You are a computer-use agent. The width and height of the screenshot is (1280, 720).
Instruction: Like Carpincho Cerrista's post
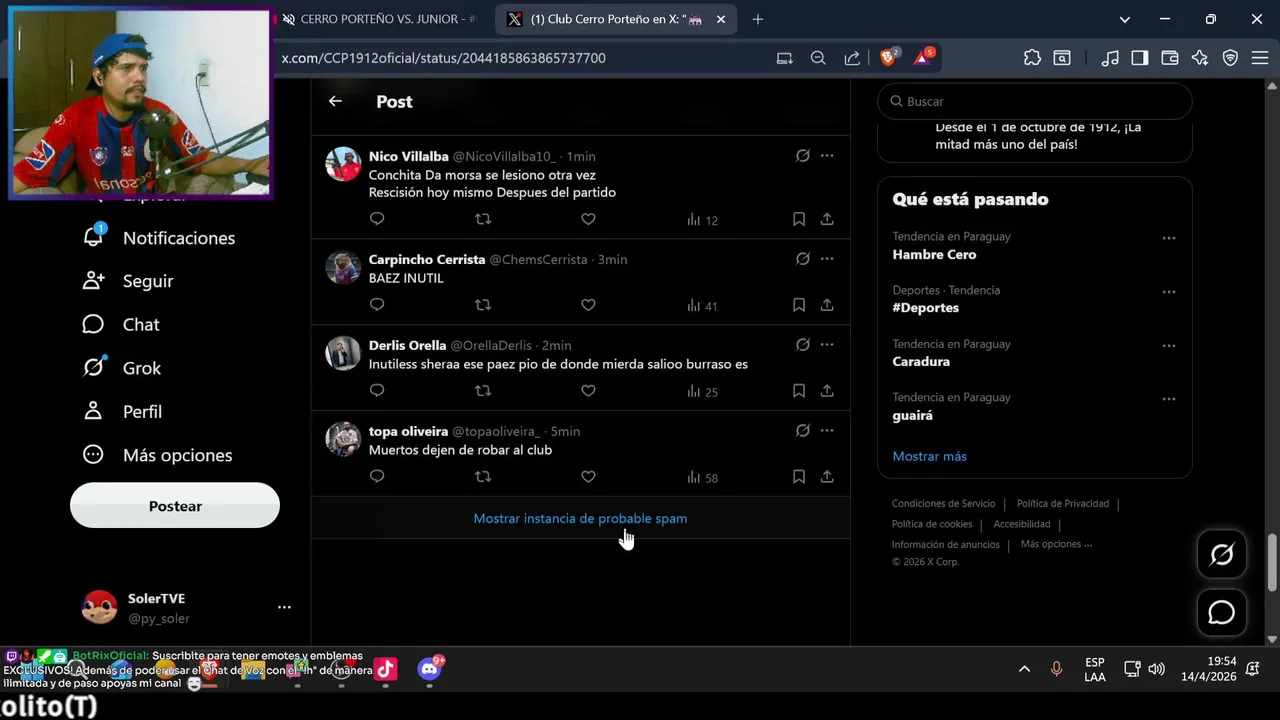588,305
